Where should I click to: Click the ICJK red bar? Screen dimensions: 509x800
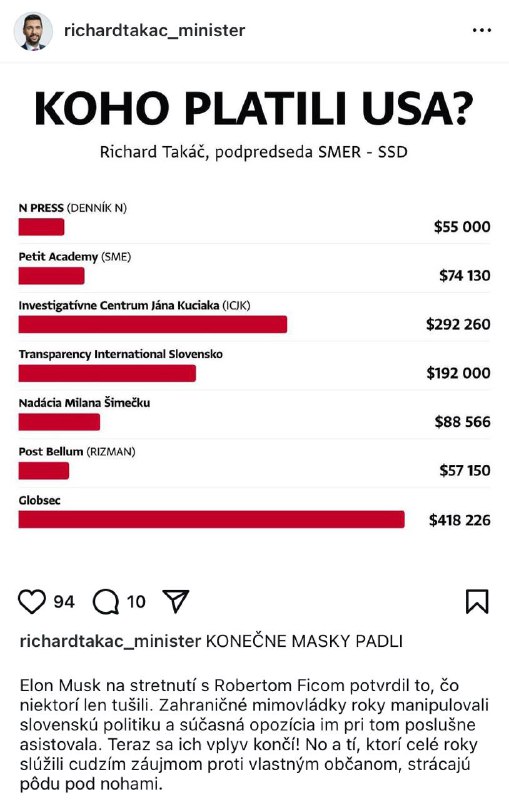(153, 324)
